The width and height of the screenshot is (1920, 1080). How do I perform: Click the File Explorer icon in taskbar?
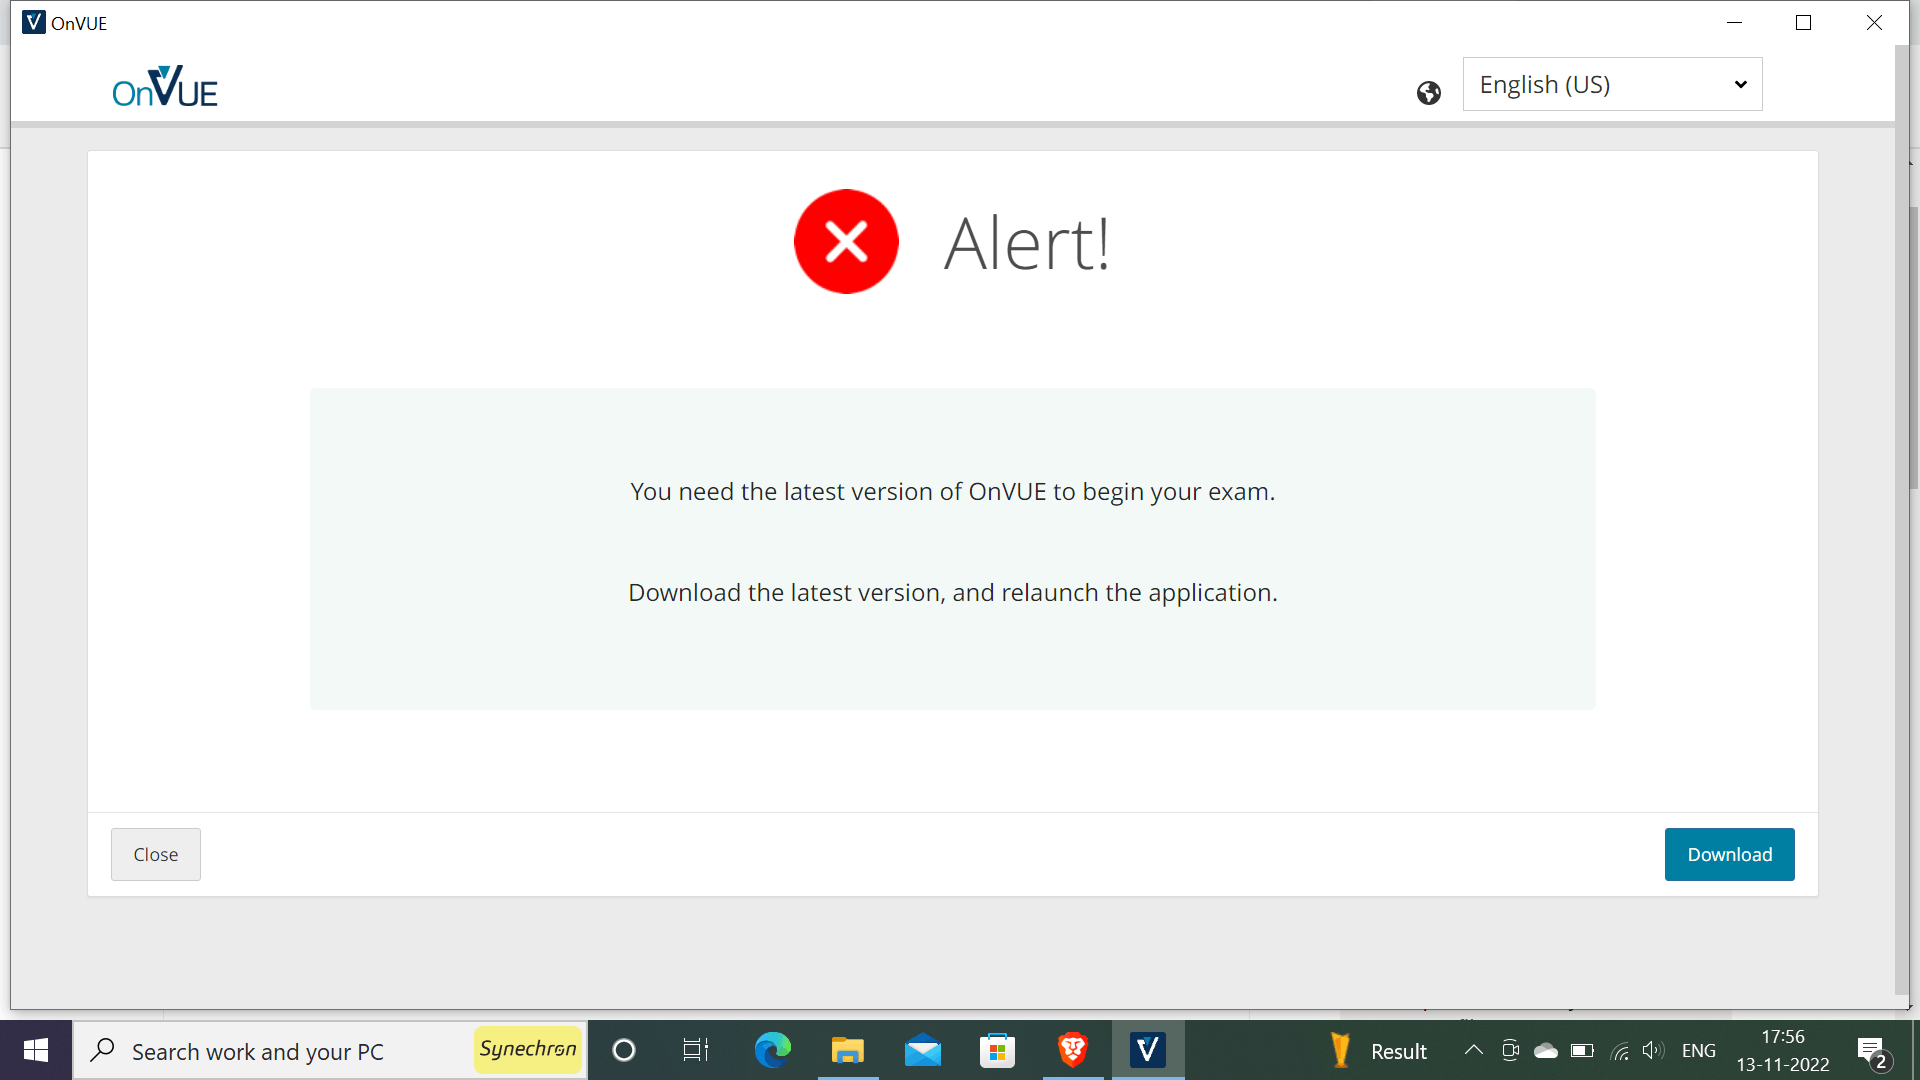847,1050
